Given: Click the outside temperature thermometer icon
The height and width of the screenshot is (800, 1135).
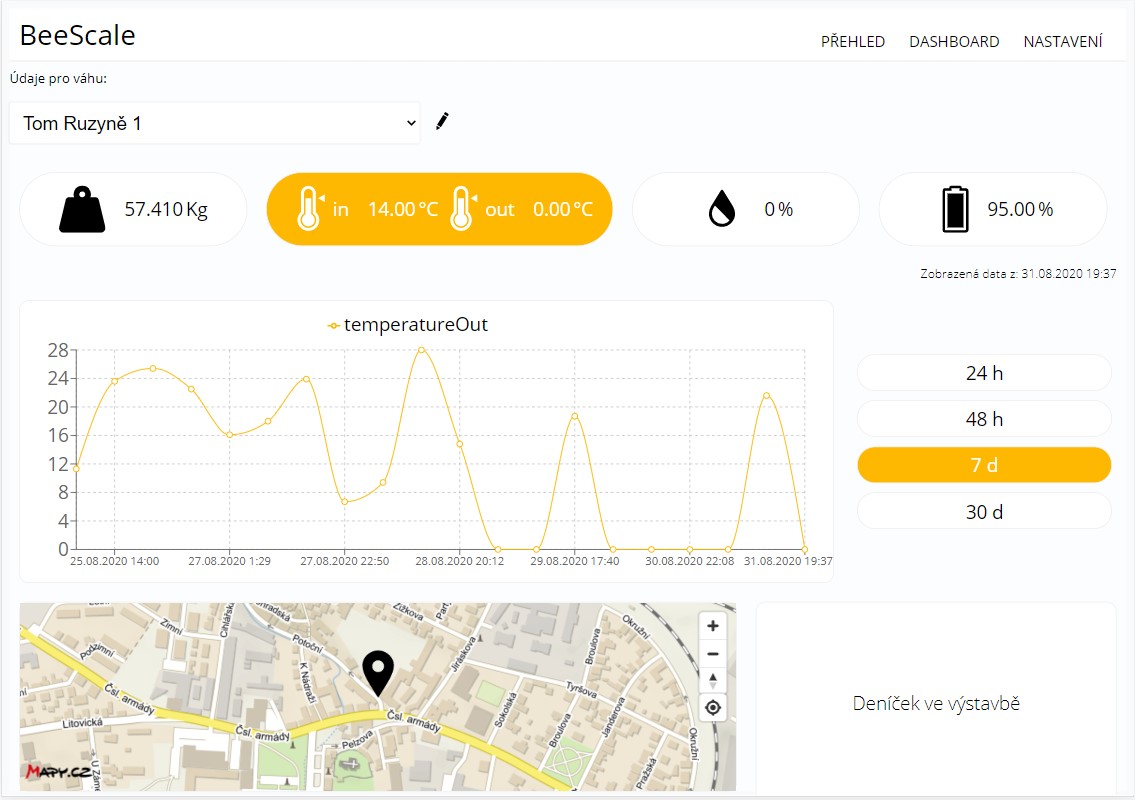Looking at the screenshot, I should click(461, 209).
